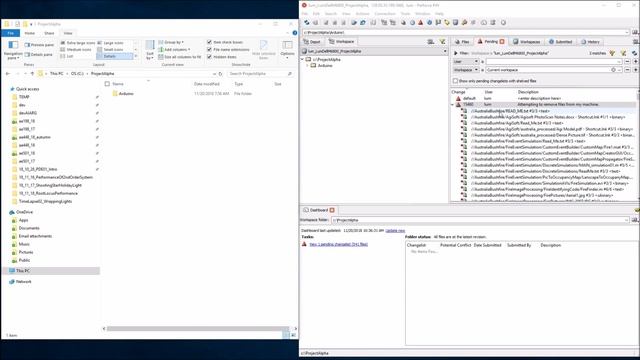Click the Search ProjectAlpha box
The height and width of the screenshot is (360, 640).
(260, 74)
